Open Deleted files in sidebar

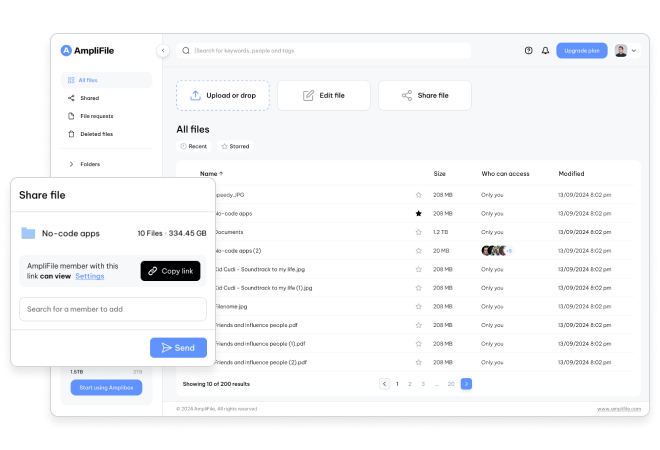pyautogui.click(x=96, y=133)
